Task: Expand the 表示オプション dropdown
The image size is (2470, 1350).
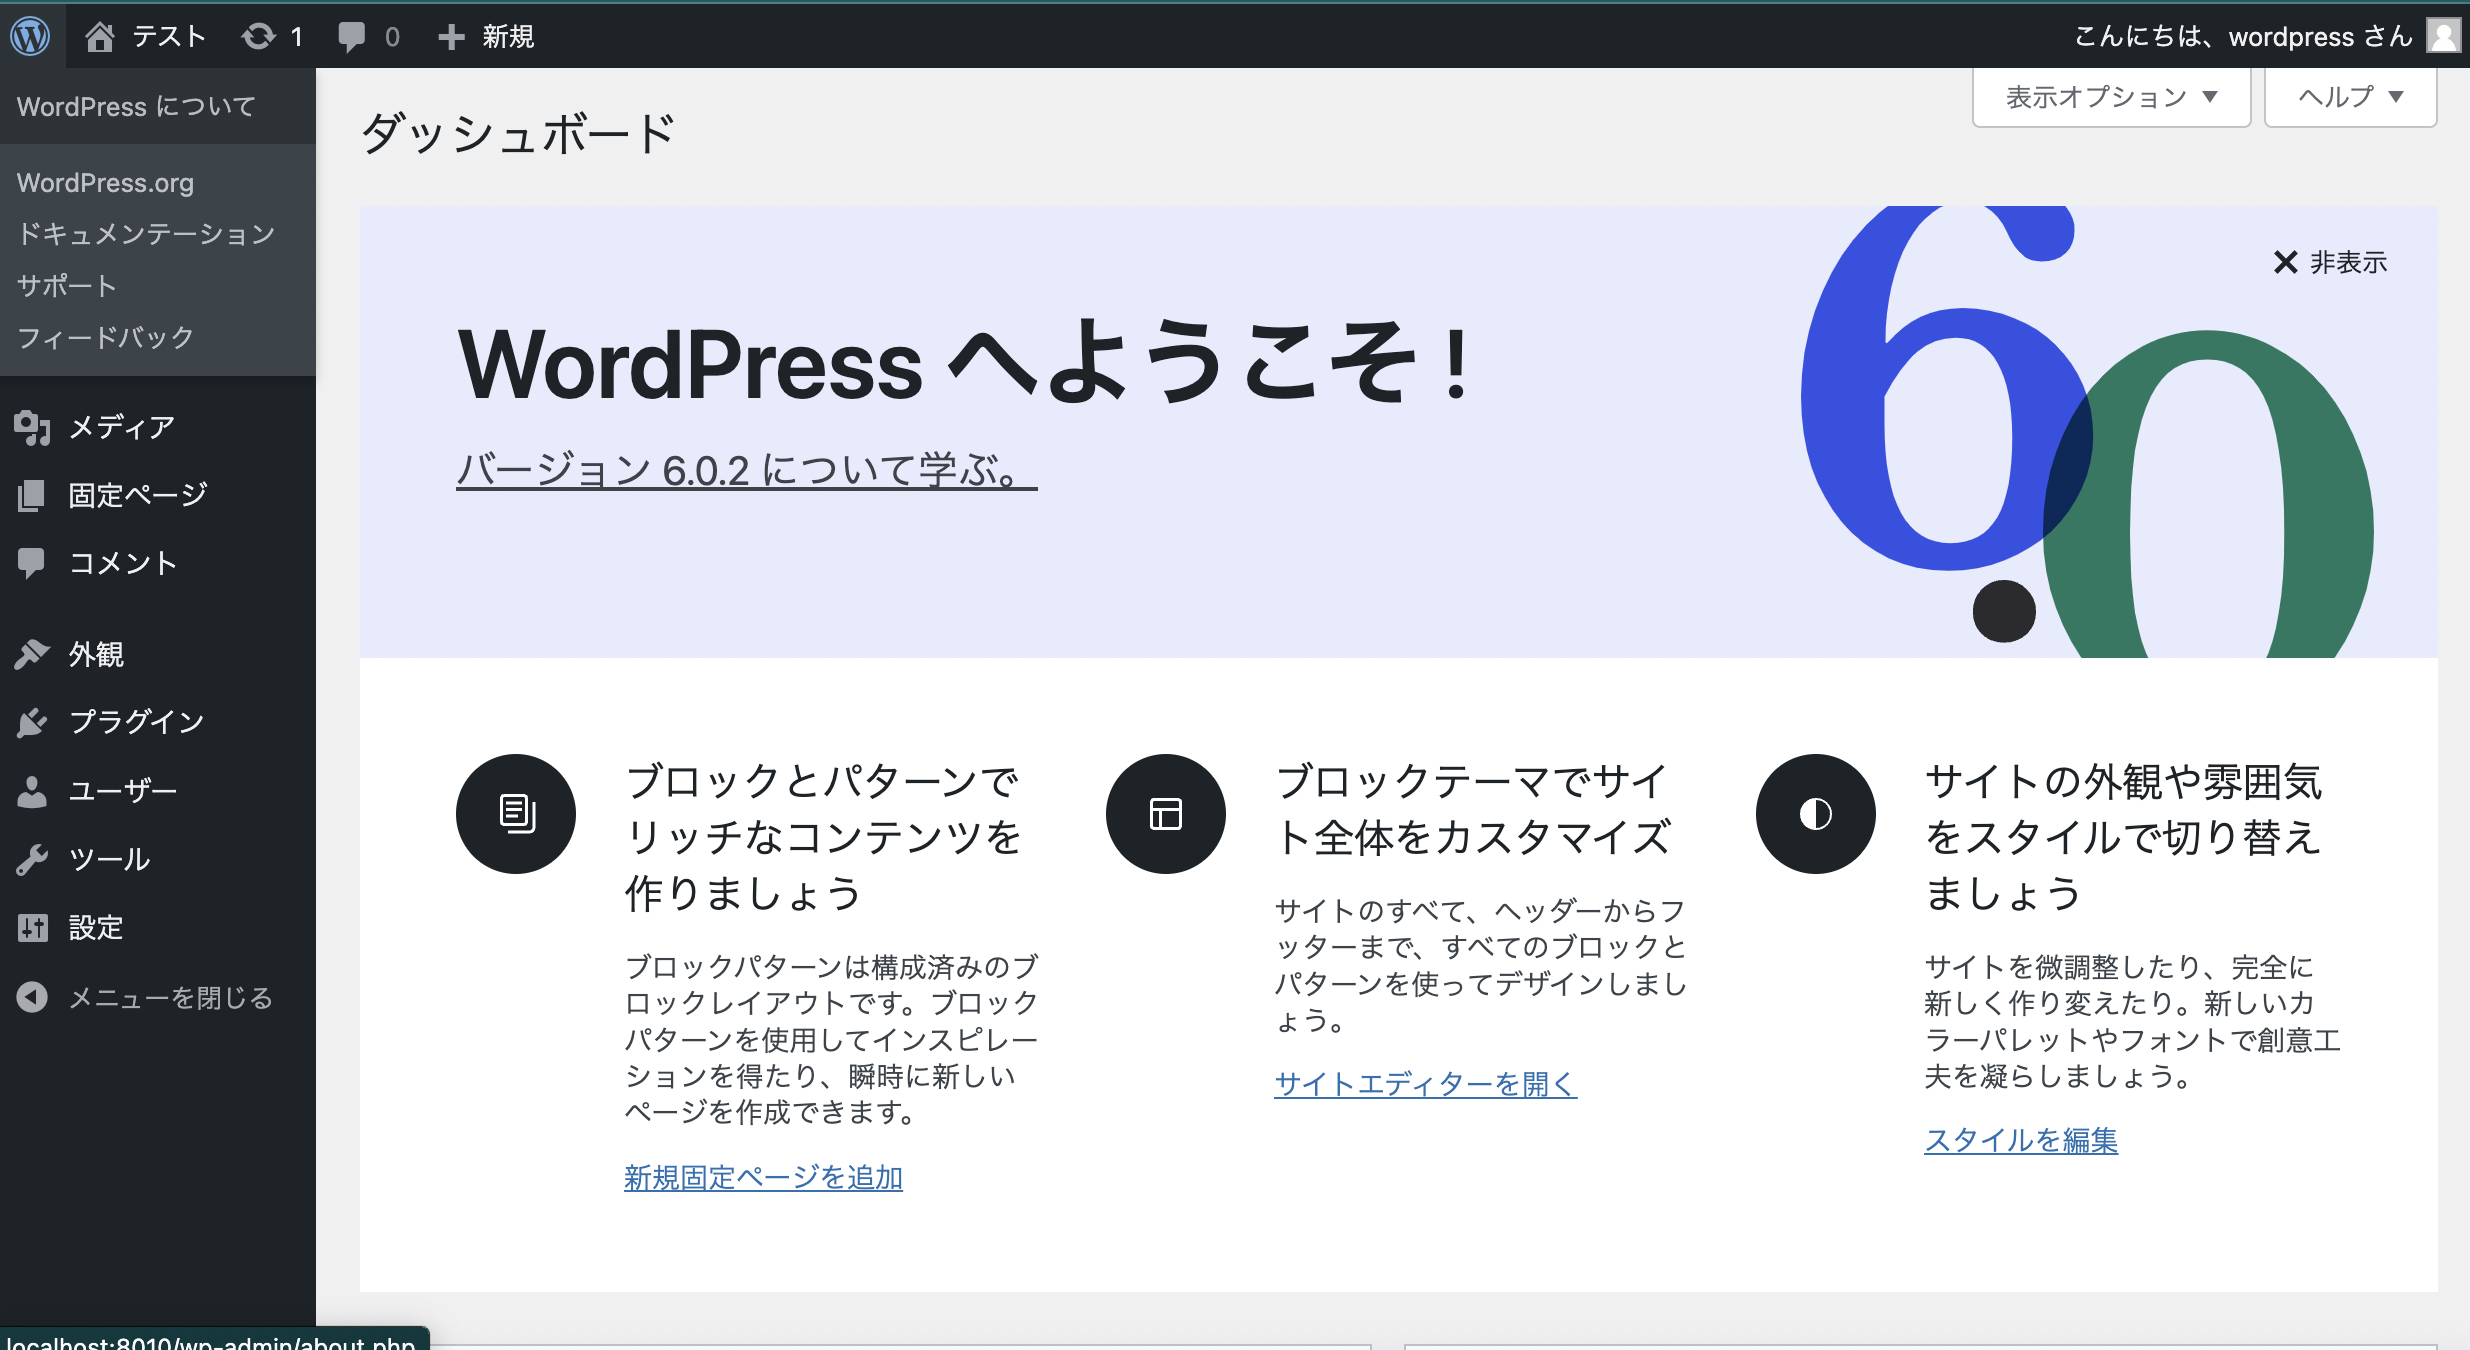Action: point(2111,97)
